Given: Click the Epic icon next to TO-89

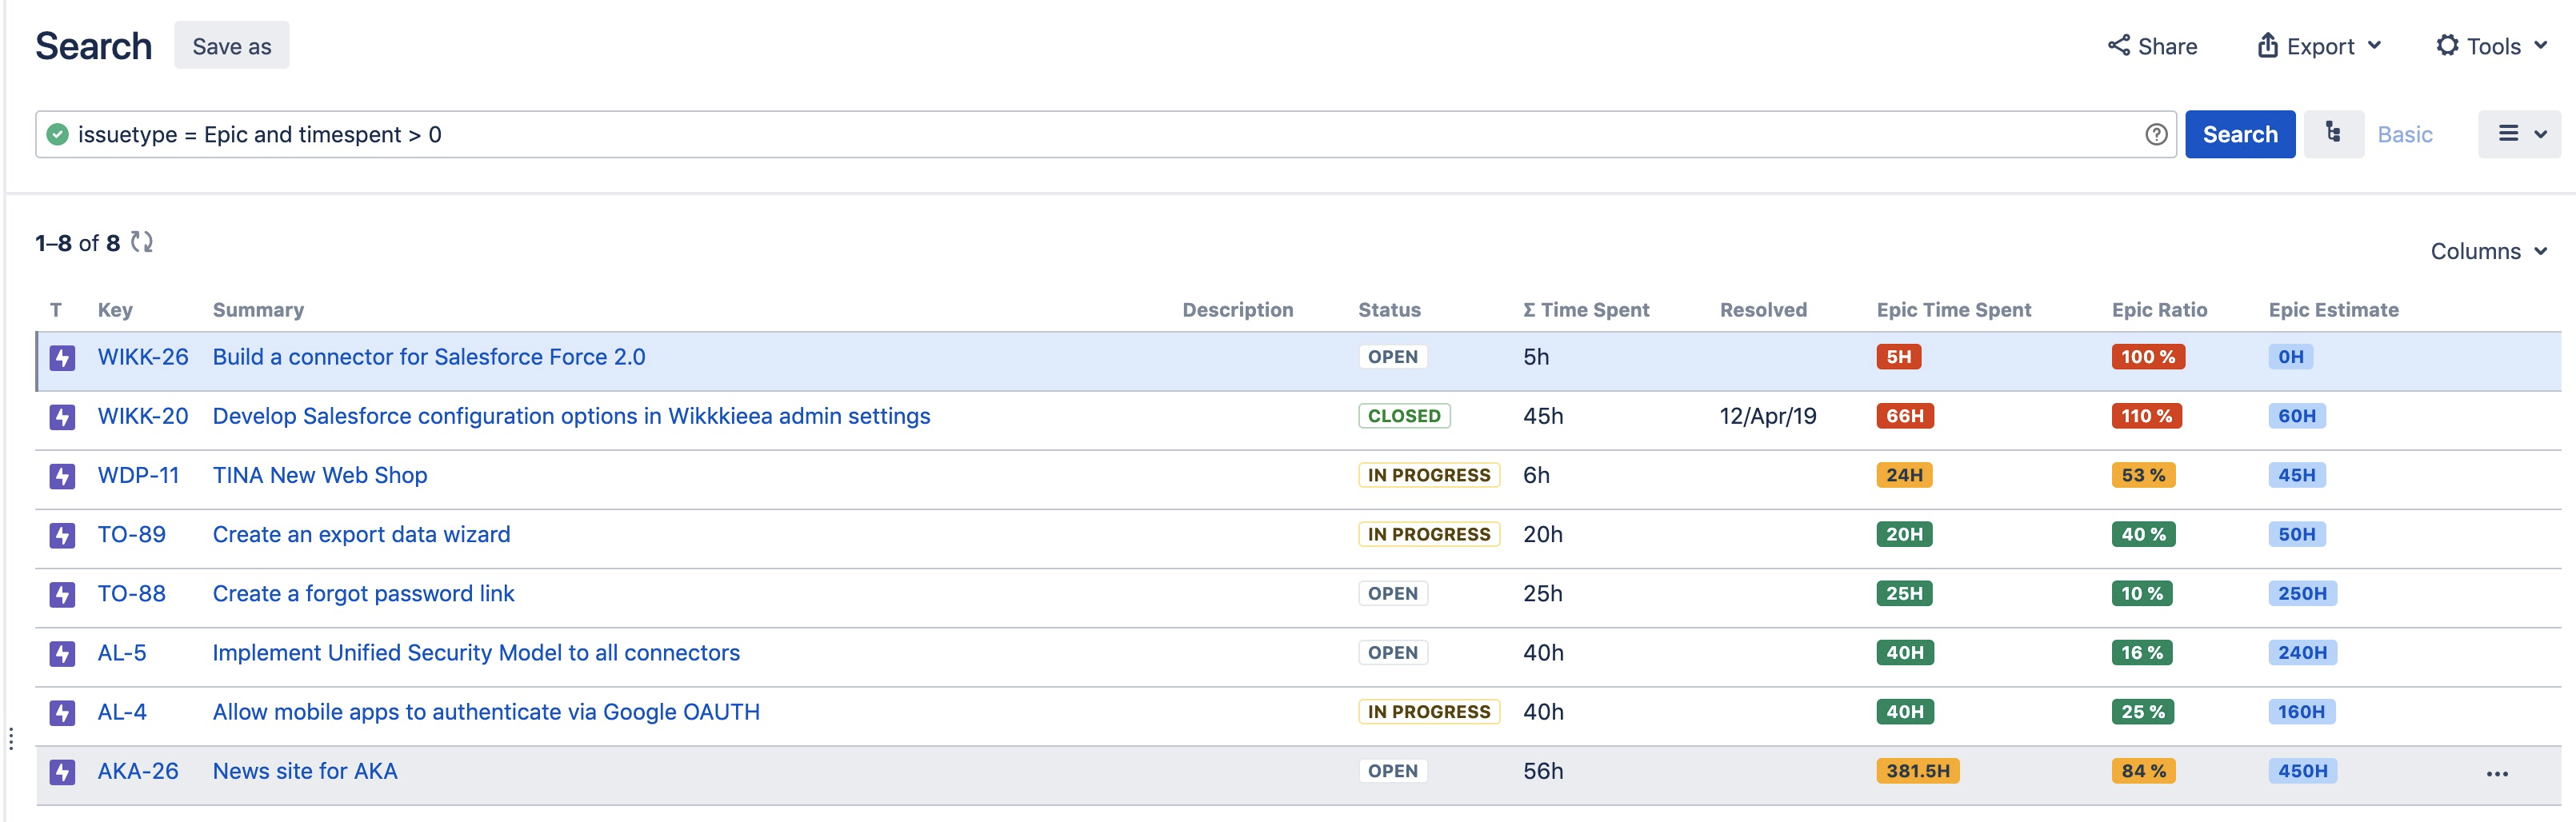Looking at the screenshot, I should click(62, 535).
